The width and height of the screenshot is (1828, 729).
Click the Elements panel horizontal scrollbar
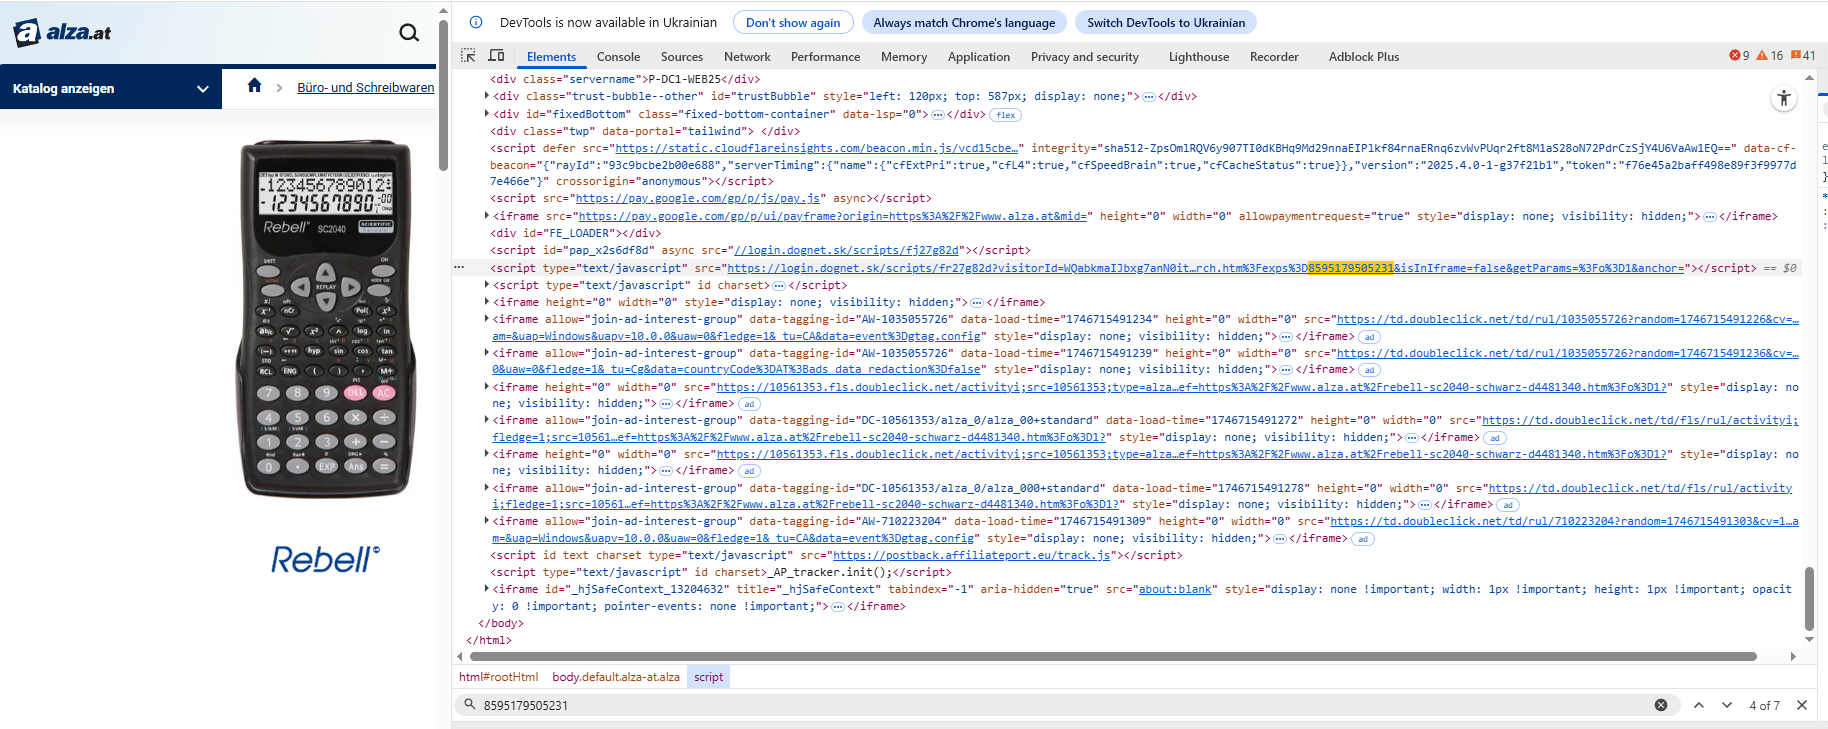click(x=1113, y=657)
